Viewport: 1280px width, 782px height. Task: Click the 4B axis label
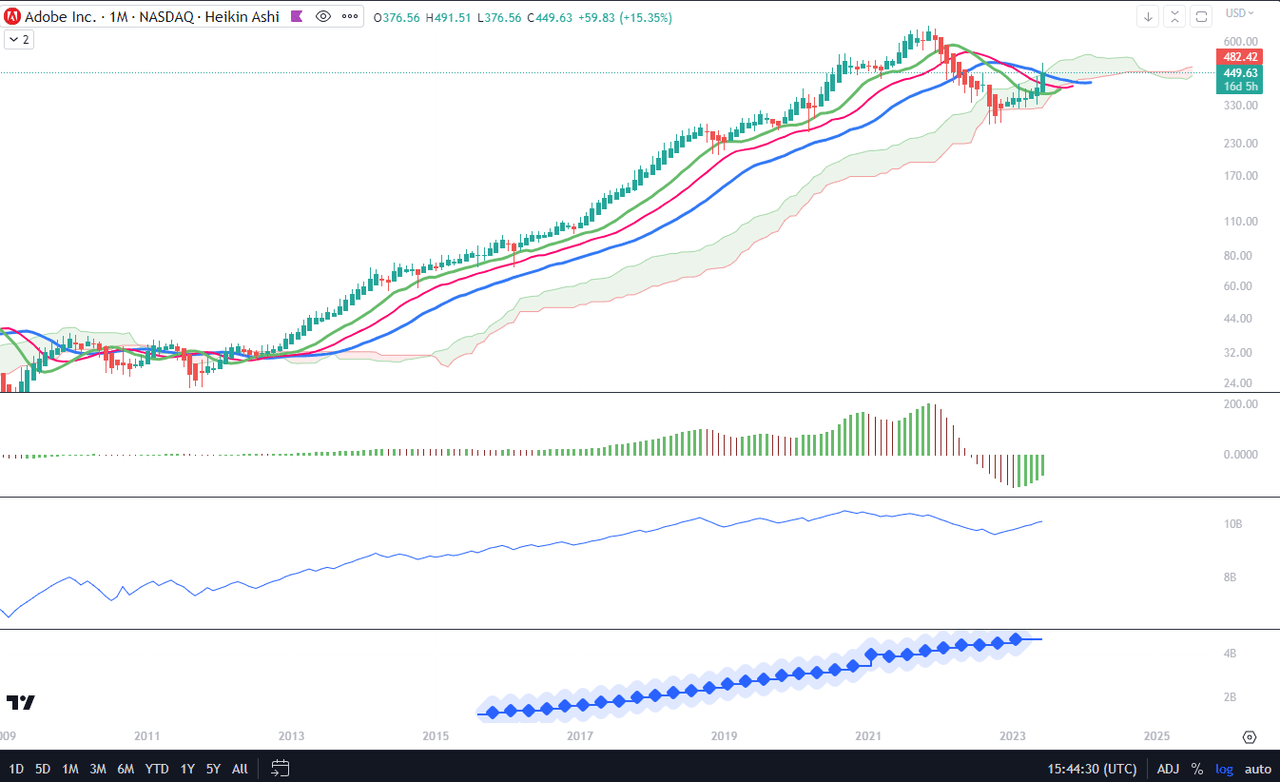pos(1230,654)
